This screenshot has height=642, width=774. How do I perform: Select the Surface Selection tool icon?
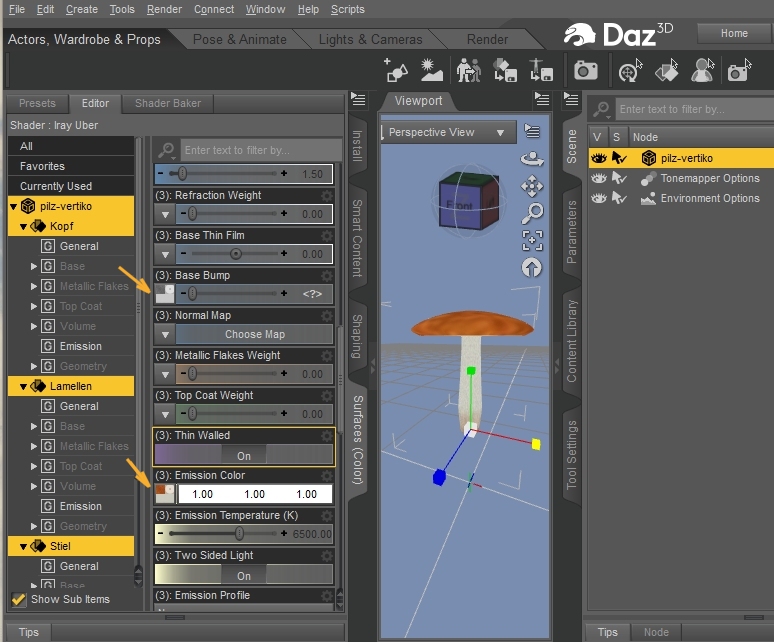pyautogui.click(x=666, y=70)
